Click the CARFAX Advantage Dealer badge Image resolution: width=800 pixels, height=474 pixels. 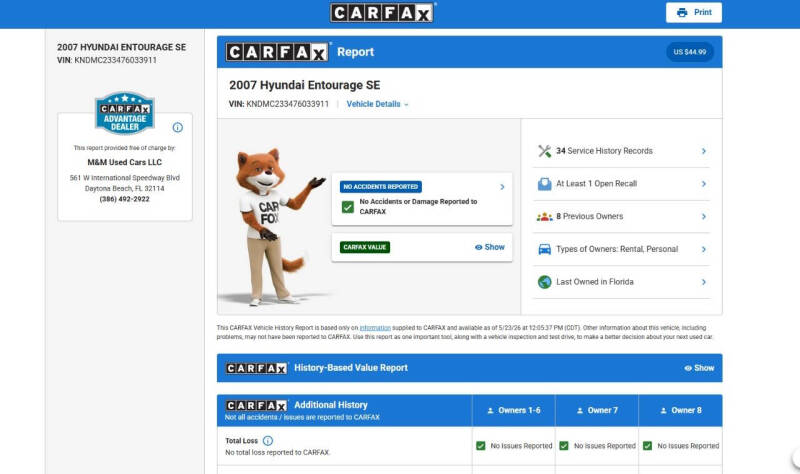125,113
